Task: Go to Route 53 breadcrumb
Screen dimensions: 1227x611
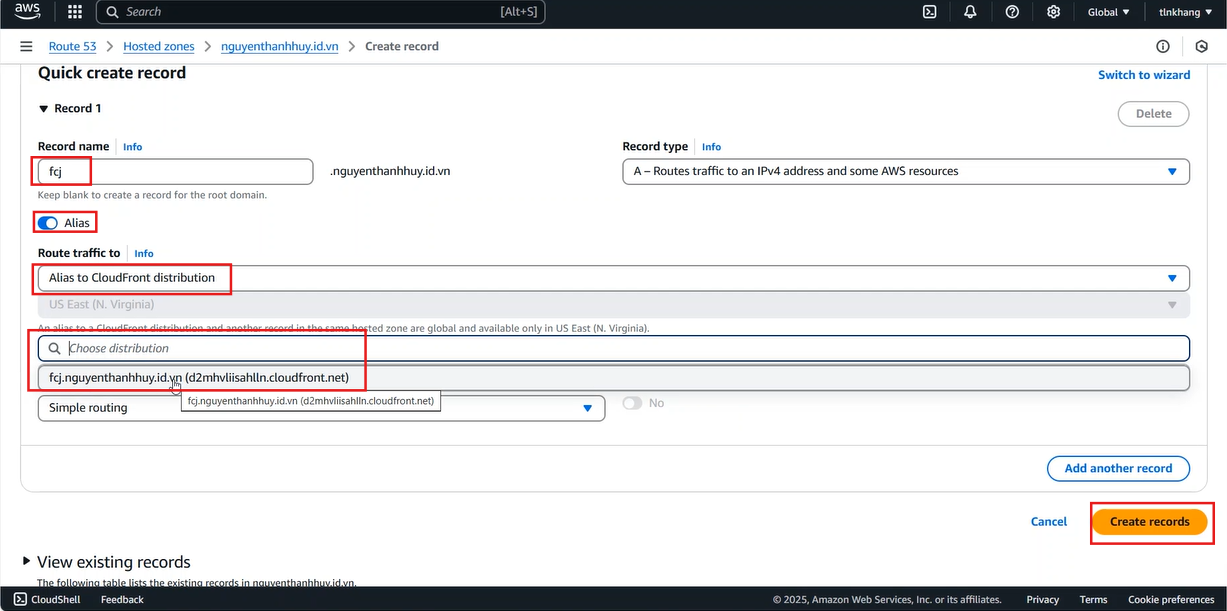Action: [x=72, y=46]
